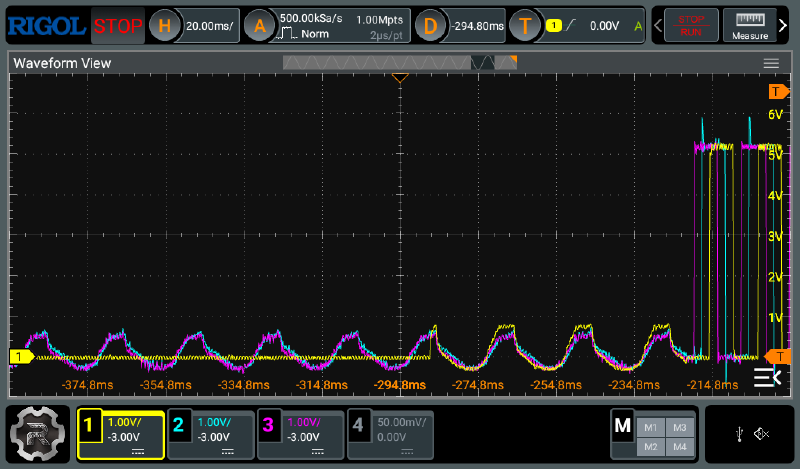Image resolution: width=800 pixels, height=469 pixels.
Task: Select math channel M1
Action: (649, 426)
